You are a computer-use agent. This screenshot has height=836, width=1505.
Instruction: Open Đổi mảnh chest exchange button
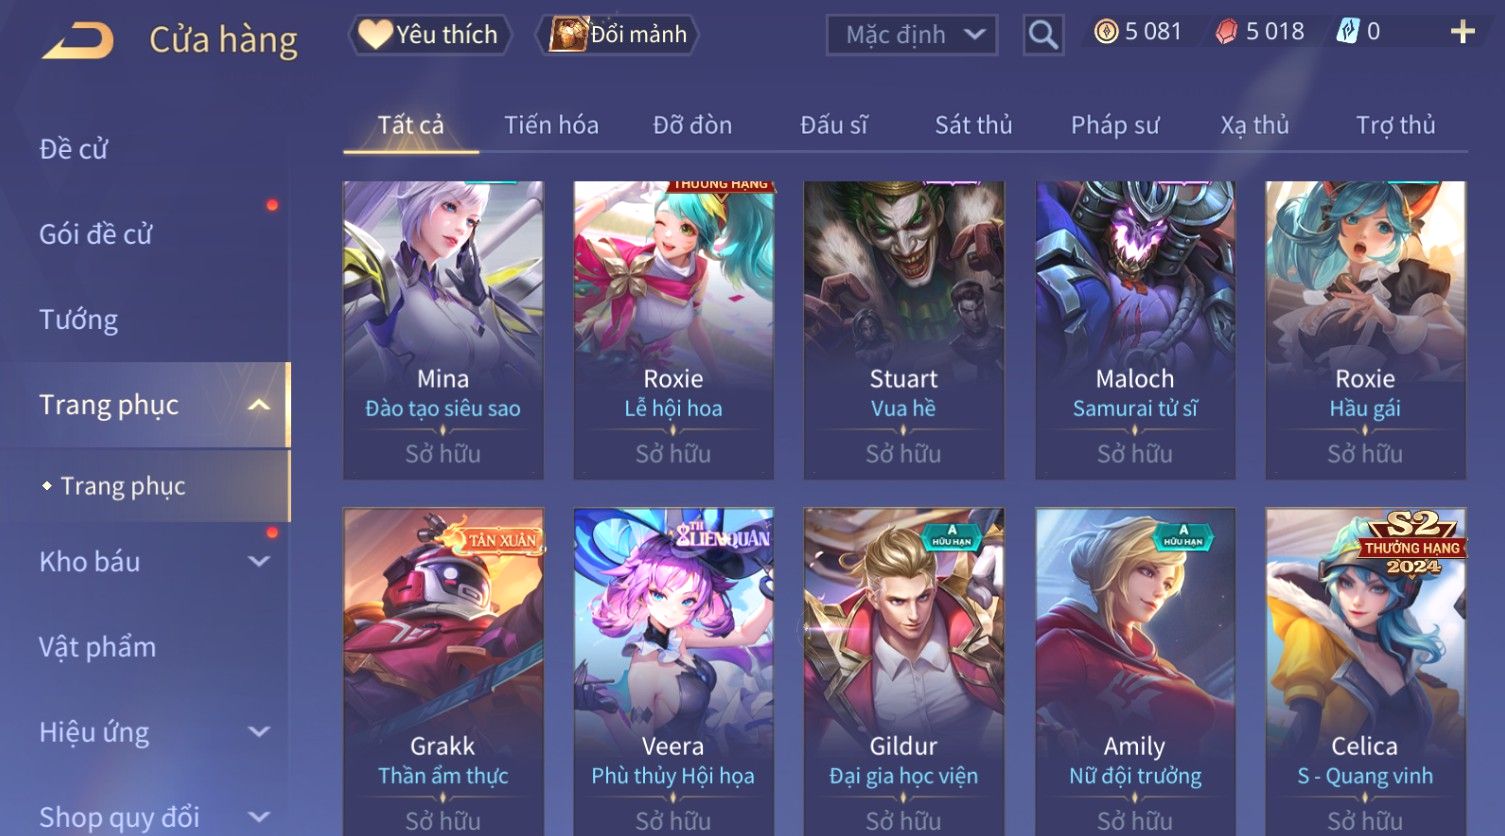tap(617, 35)
